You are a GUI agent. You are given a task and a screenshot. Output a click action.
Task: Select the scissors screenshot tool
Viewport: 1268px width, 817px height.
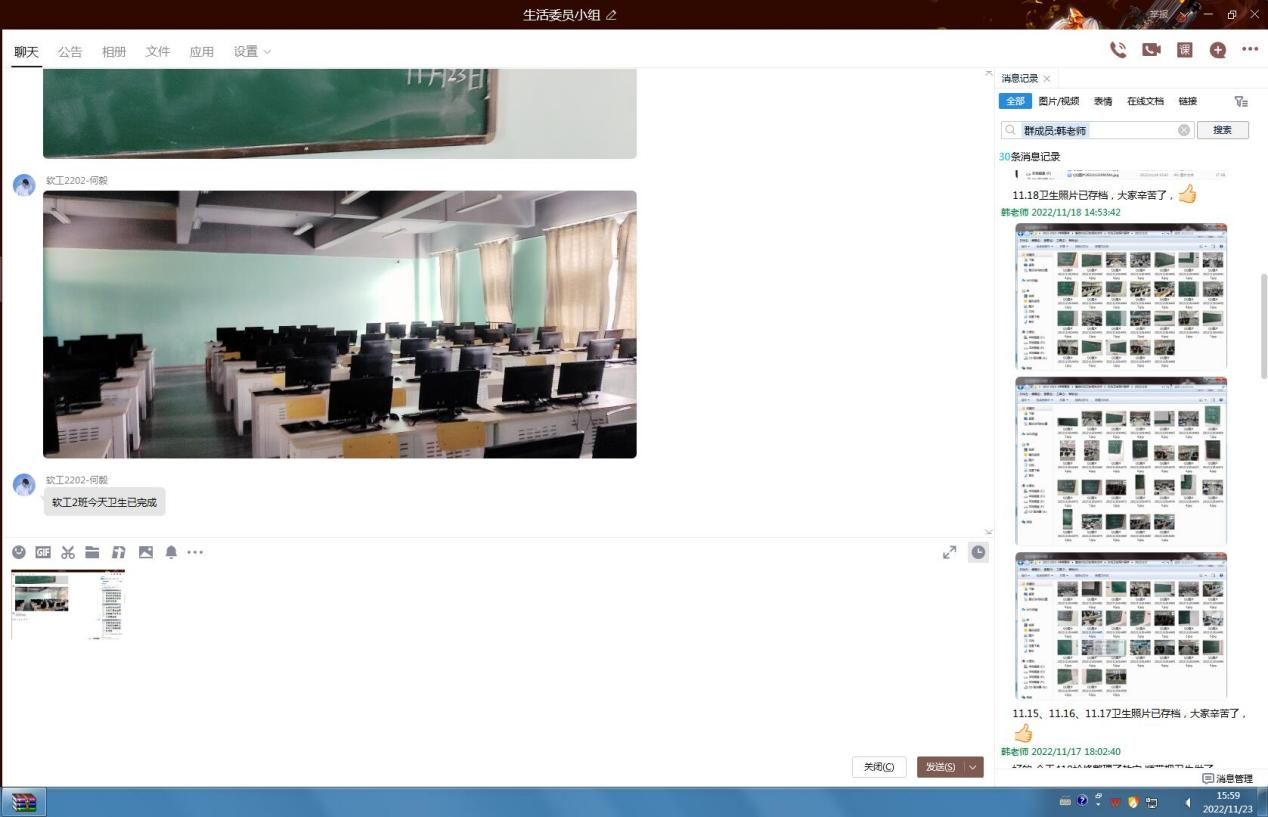pyautogui.click(x=68, y=552)
